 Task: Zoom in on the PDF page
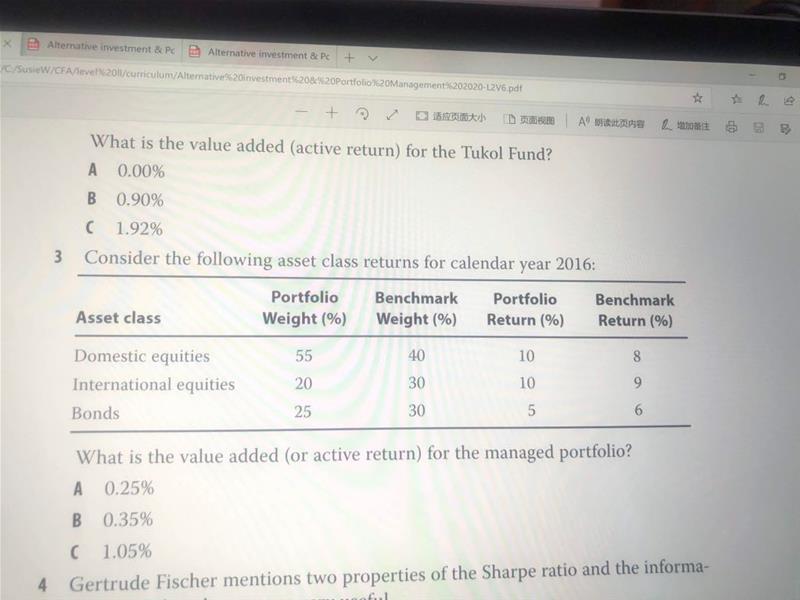point(332,113)
